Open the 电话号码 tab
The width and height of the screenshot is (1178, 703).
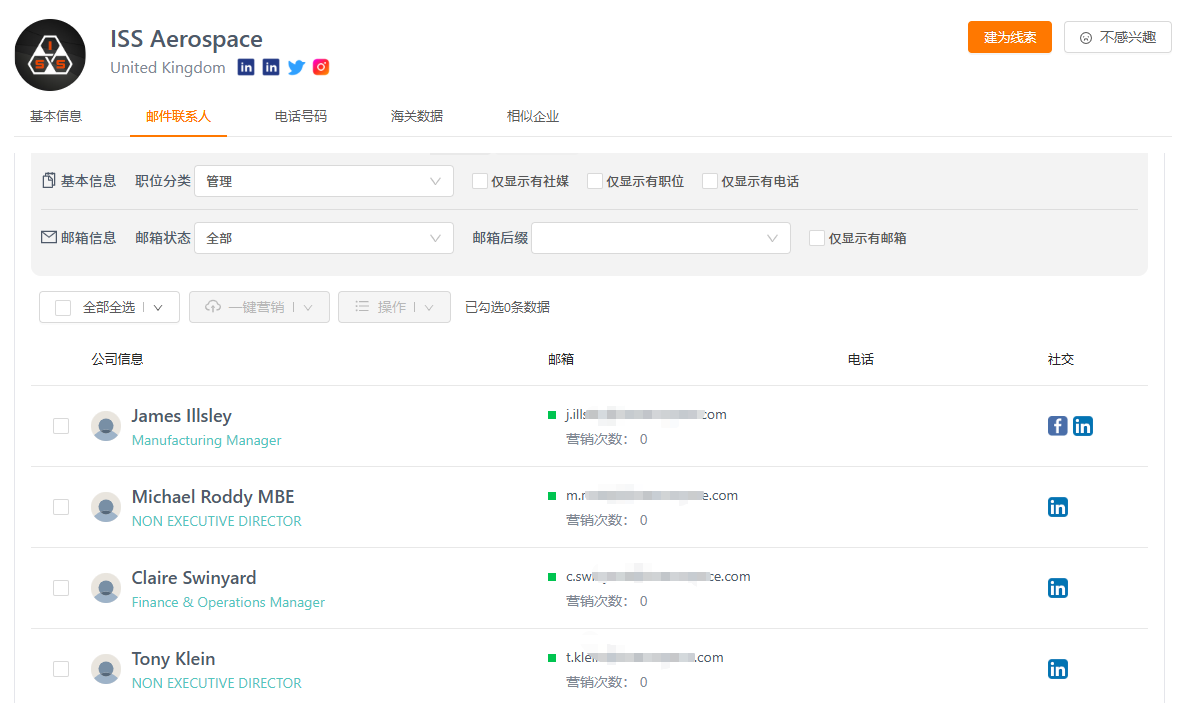coord(301,116)
